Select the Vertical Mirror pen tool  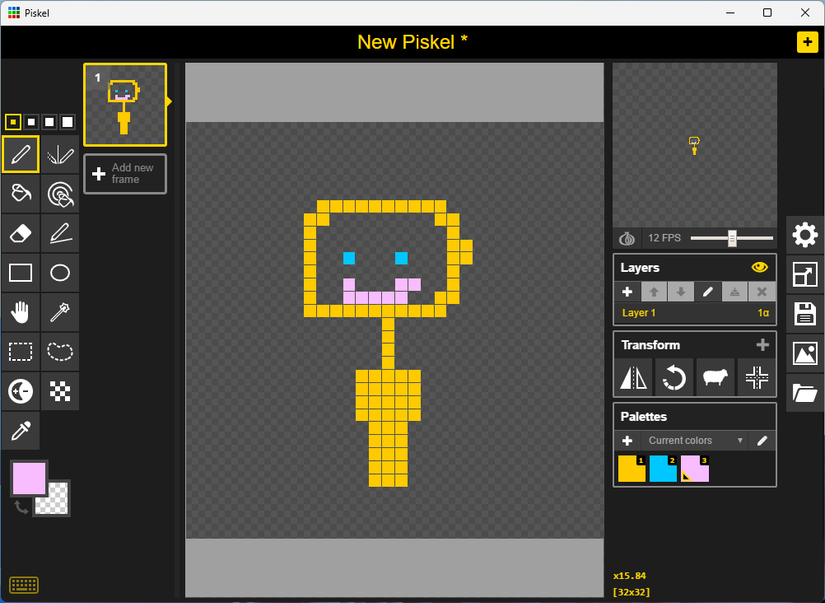pyautogui.click(x=60, y=154)
